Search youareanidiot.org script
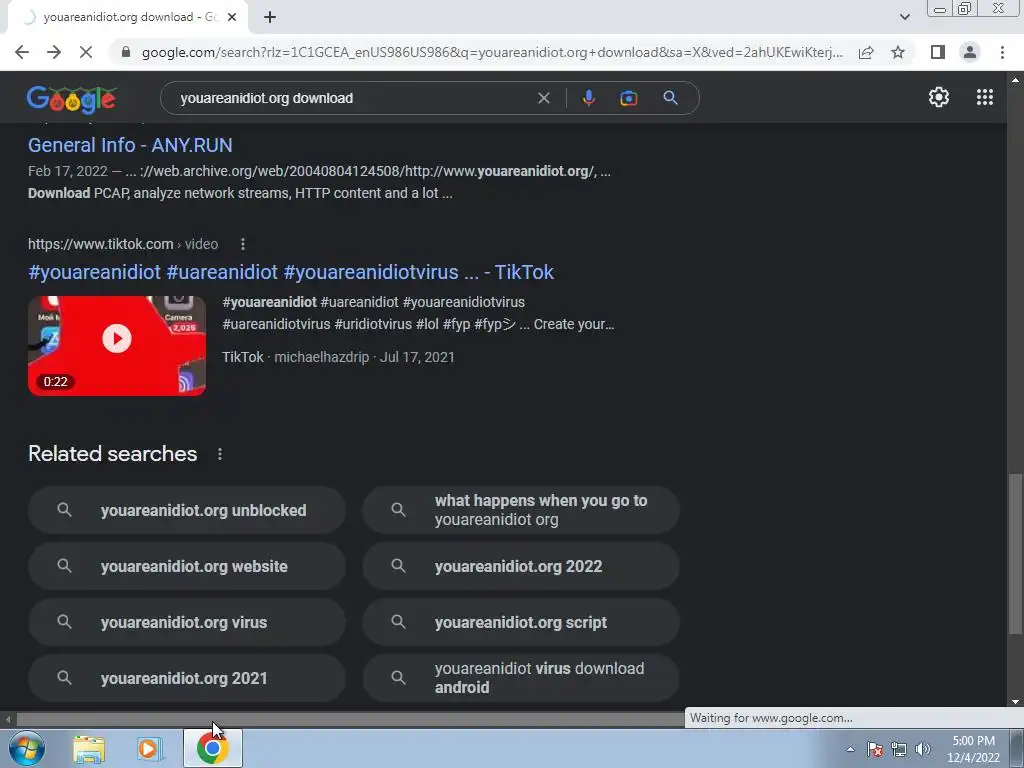This screenshot has width=1024, height=768. pos(521,622)
